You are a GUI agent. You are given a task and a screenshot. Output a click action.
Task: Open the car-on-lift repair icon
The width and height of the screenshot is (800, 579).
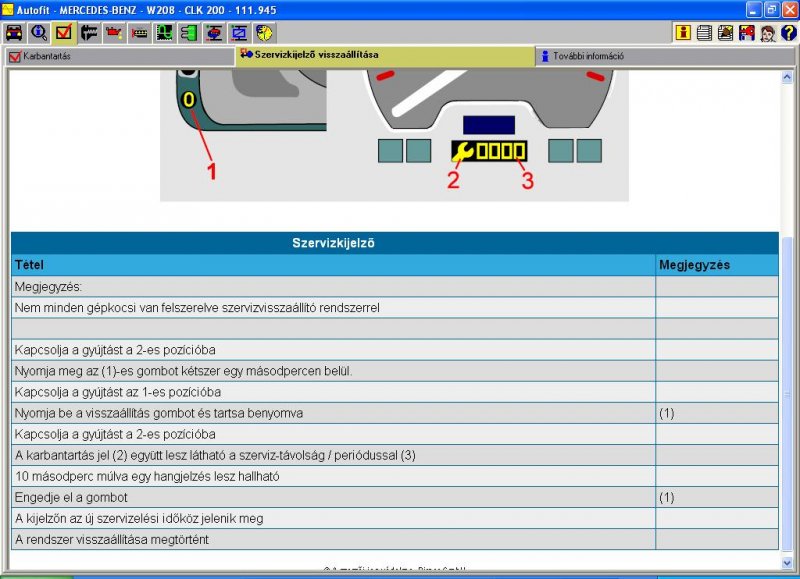tap(214, 33)
